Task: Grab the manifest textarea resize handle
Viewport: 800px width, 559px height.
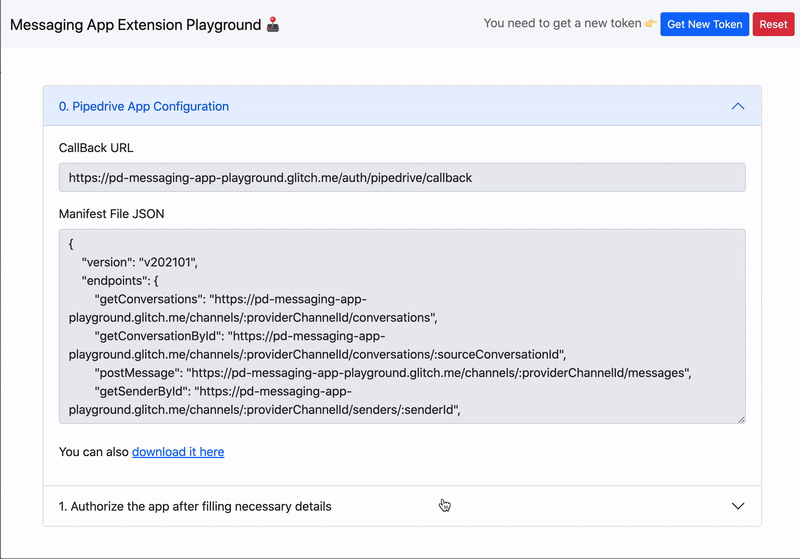Action: coord(740,418)
